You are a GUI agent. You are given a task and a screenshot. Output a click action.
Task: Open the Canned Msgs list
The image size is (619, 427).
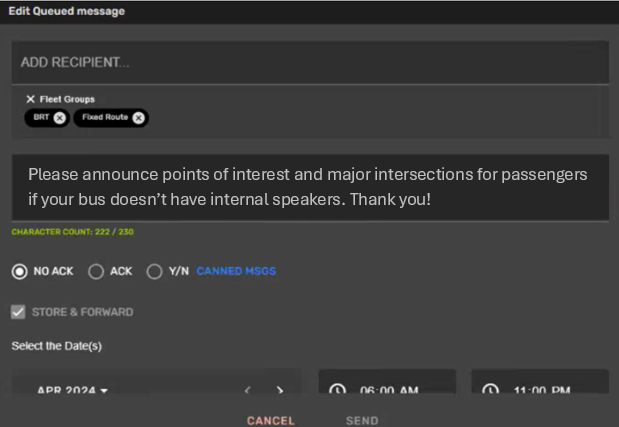point(236,271)
